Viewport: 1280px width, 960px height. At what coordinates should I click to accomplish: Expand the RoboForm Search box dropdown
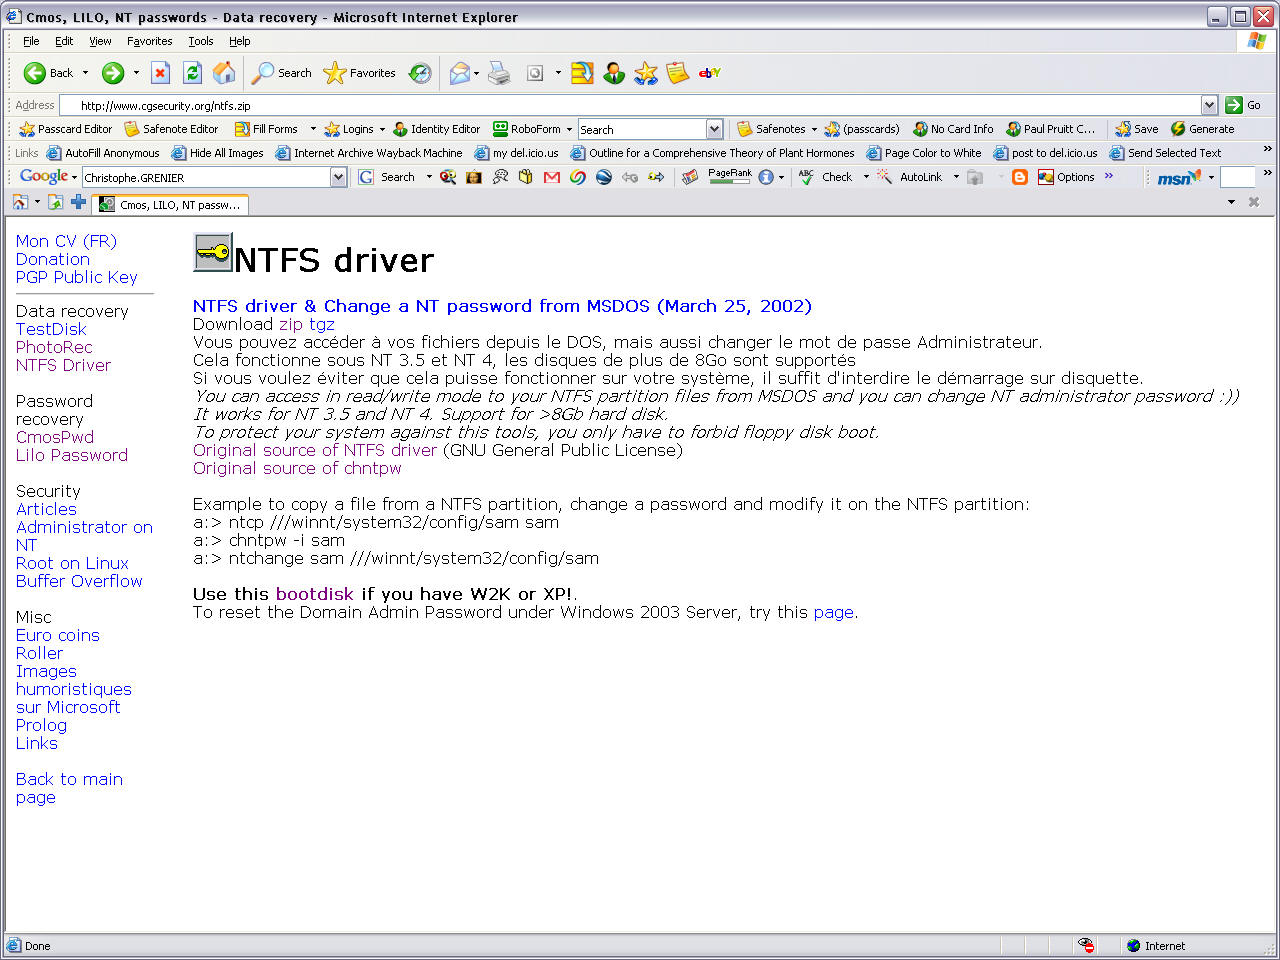(x=714, y=129)
